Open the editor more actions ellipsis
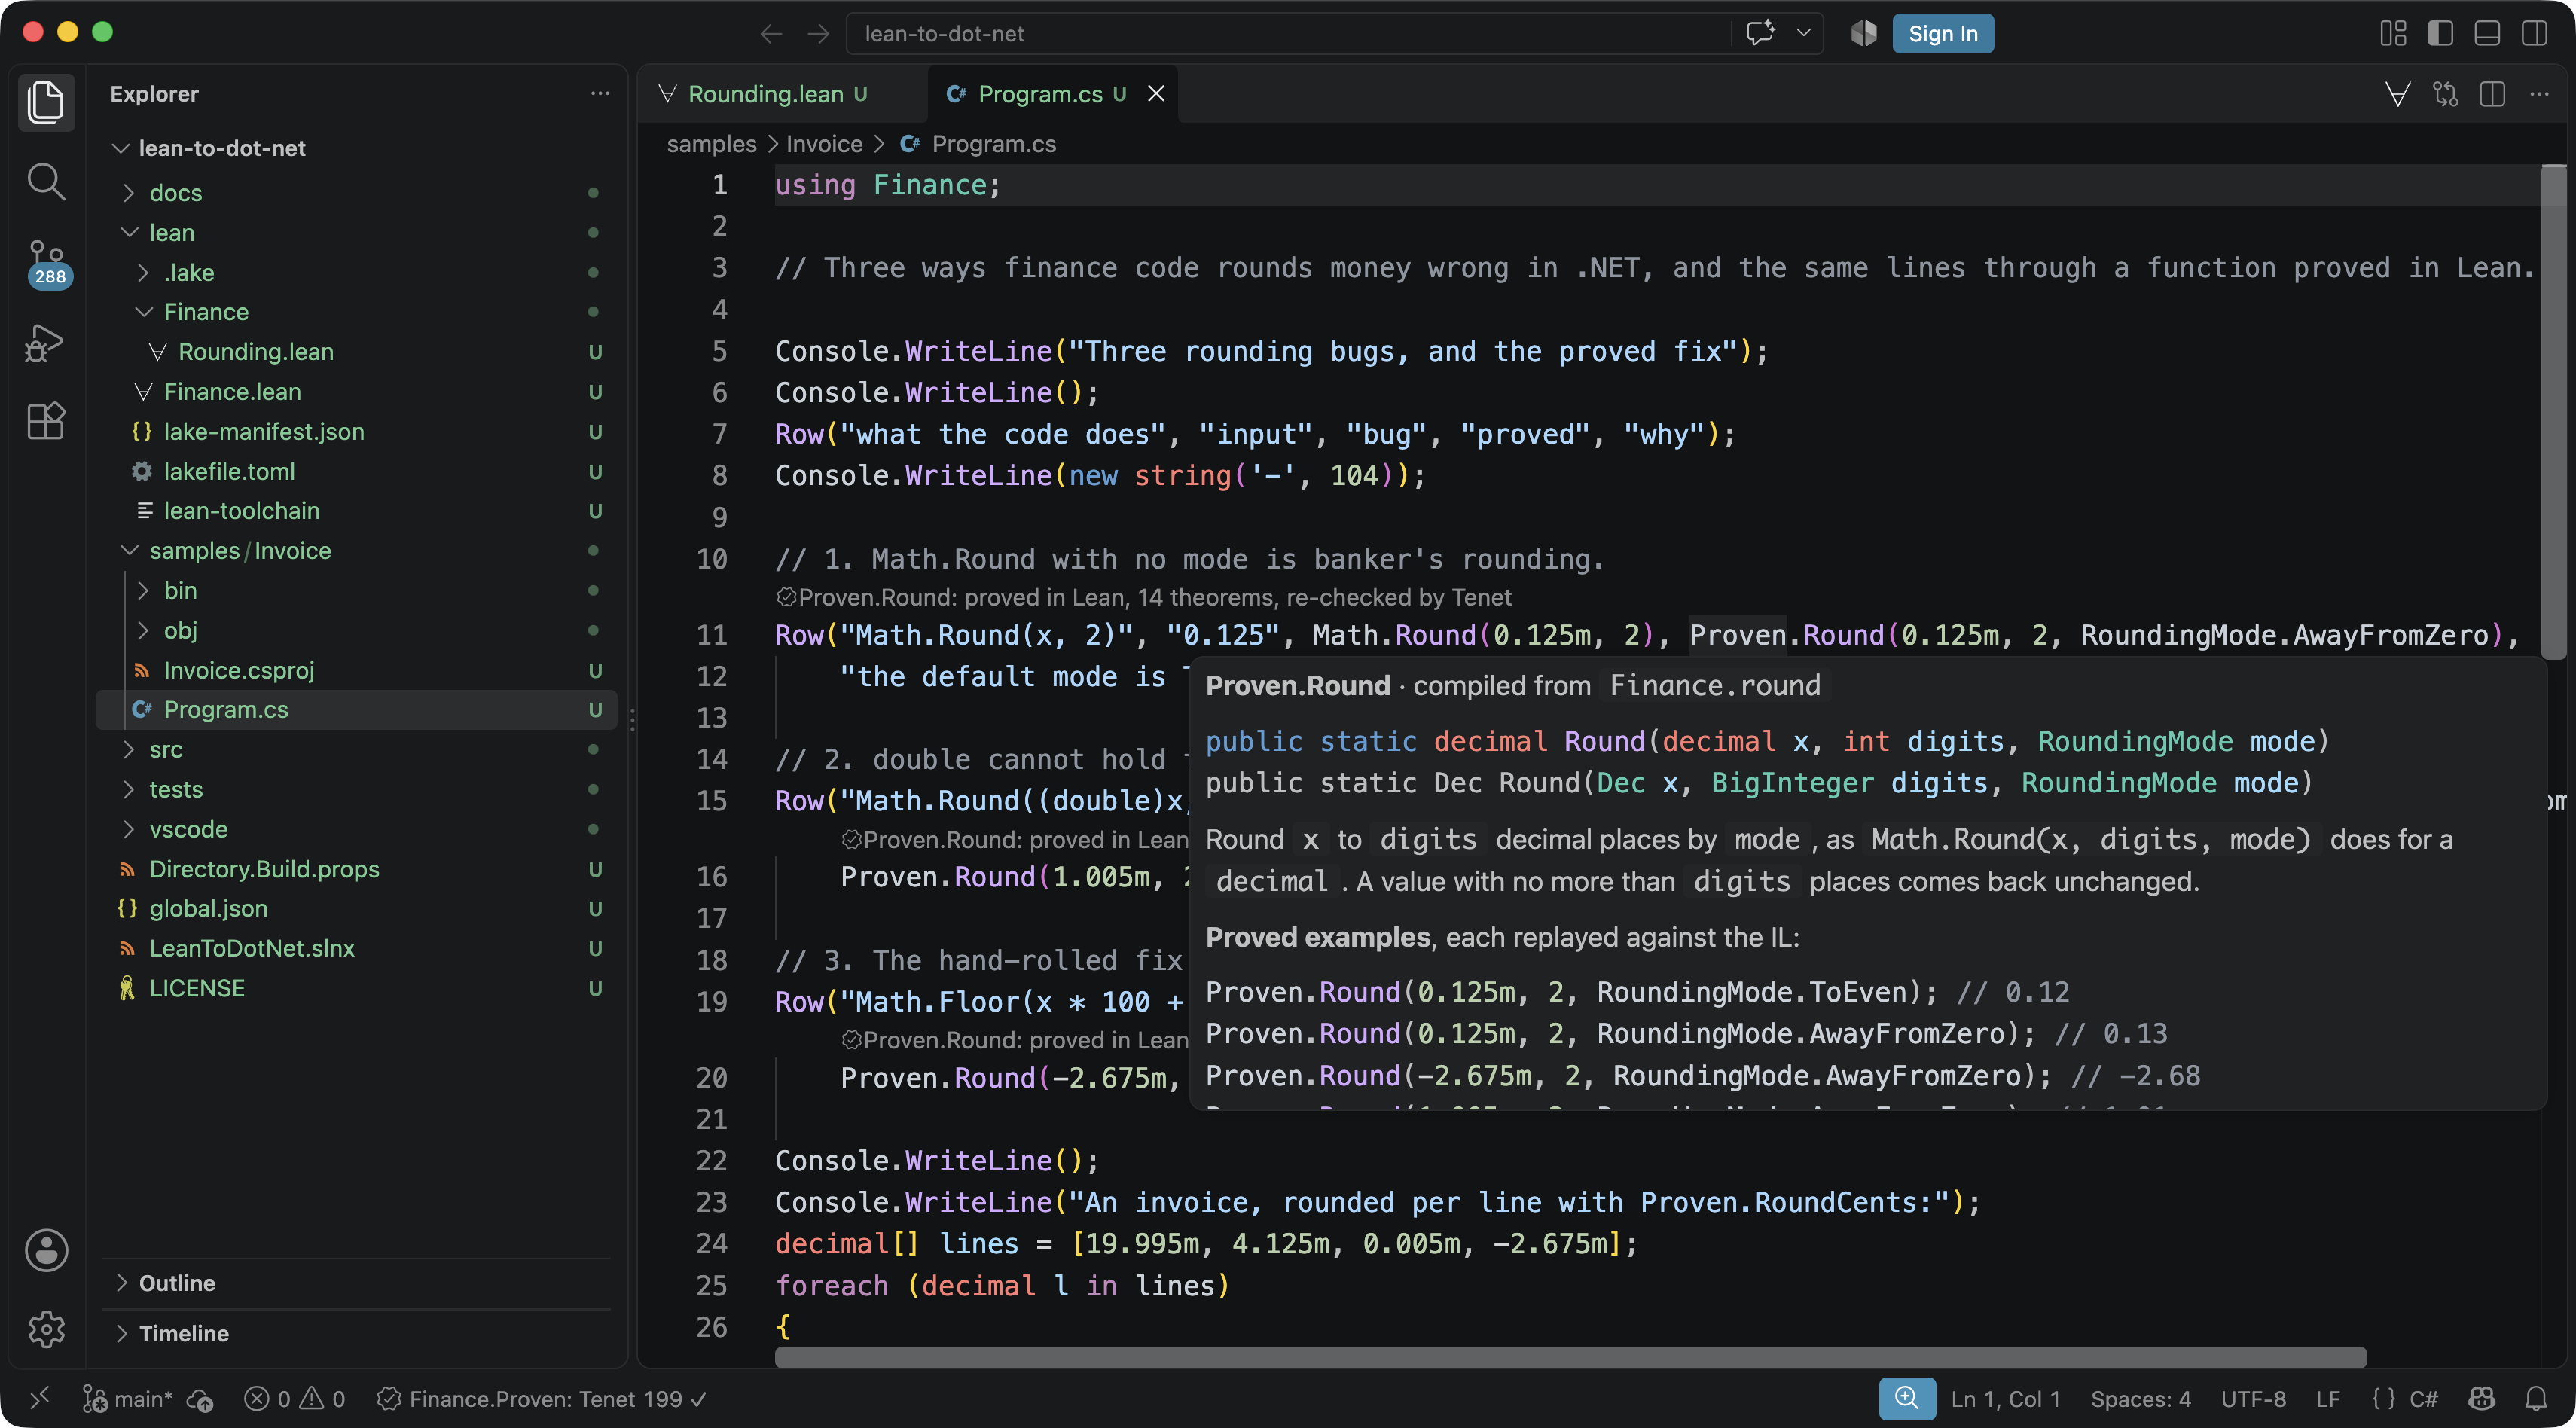This screenshot has width=2576, height=1428. [2539, 94]
